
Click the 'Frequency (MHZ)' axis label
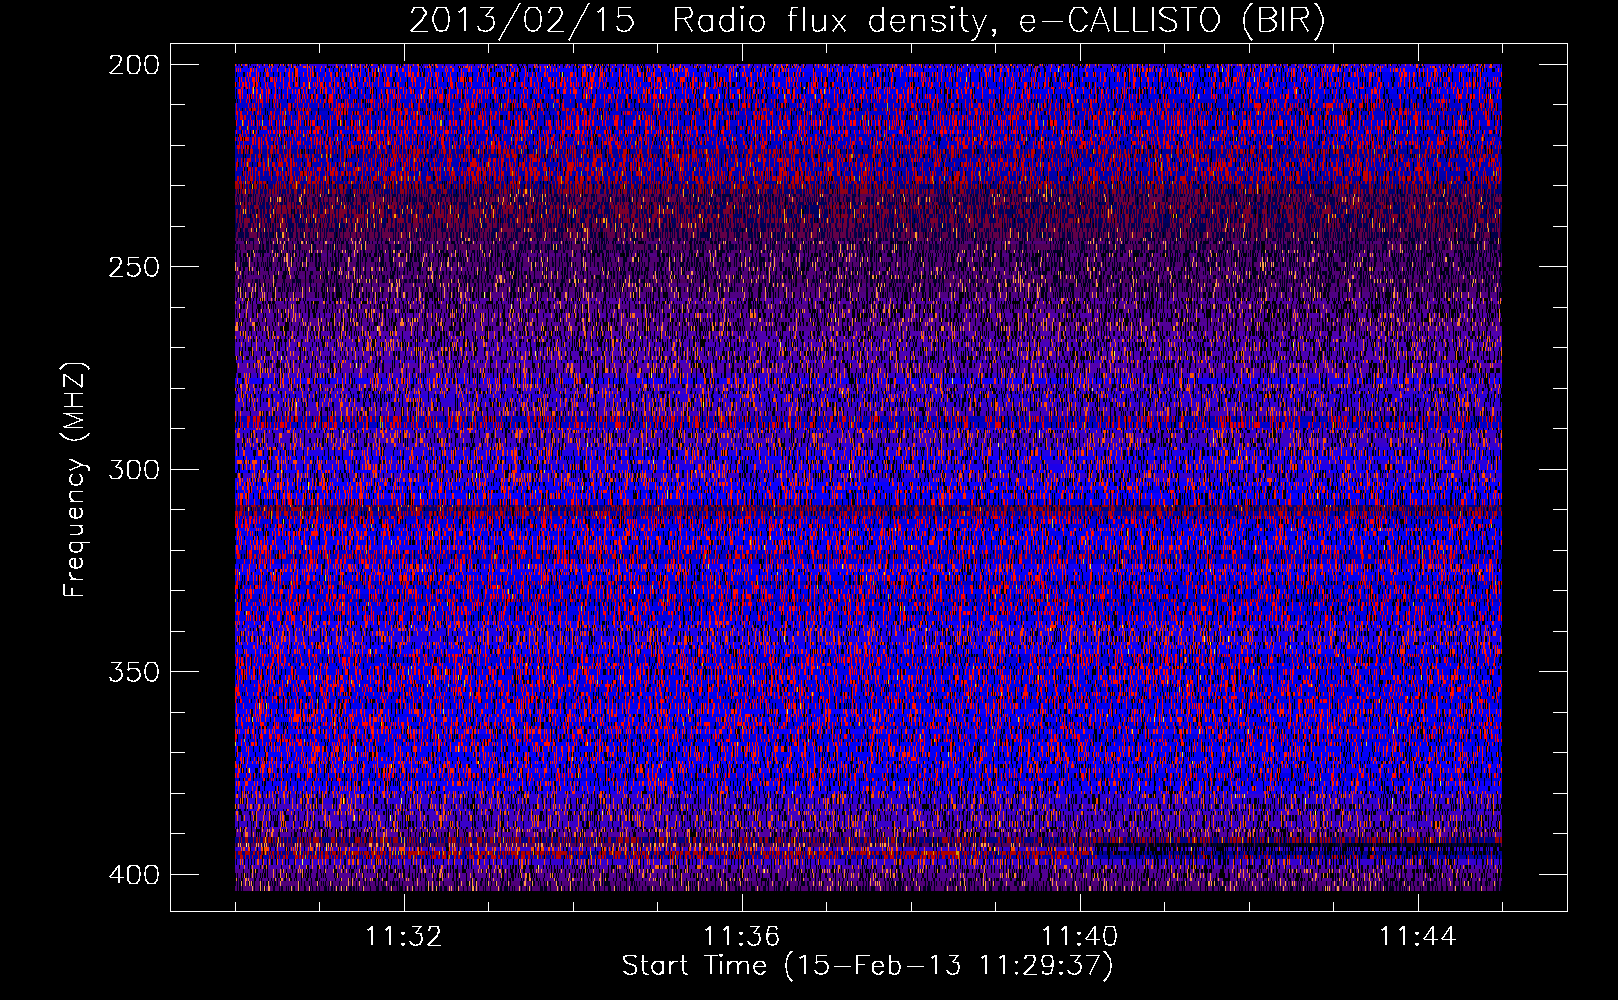click(75, 480)
